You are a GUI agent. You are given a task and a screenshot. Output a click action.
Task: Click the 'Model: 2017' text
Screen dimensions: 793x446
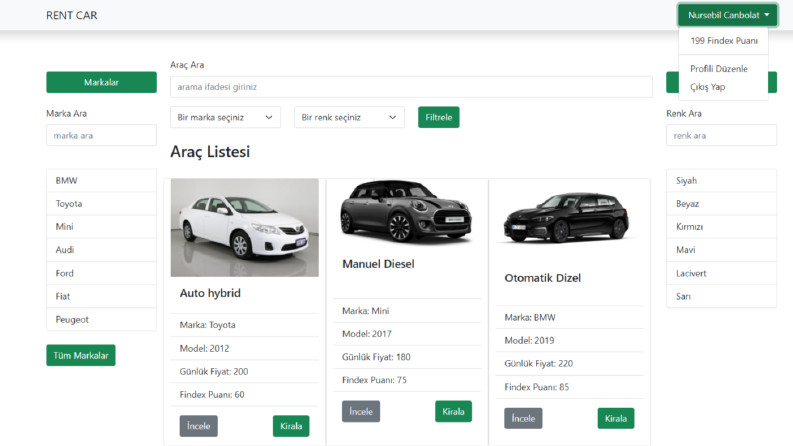point(367,334)
